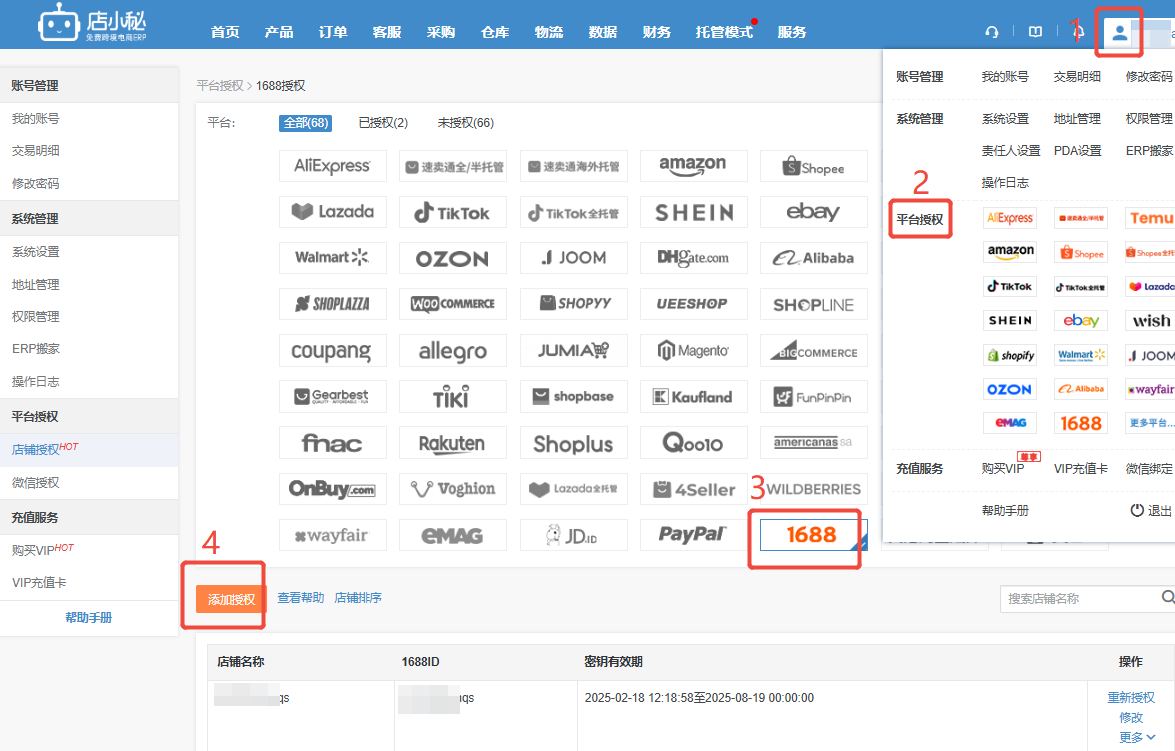1175x751 pixels.
Task: Select the PayPal platform tile
Action: (x=693, y=535)
